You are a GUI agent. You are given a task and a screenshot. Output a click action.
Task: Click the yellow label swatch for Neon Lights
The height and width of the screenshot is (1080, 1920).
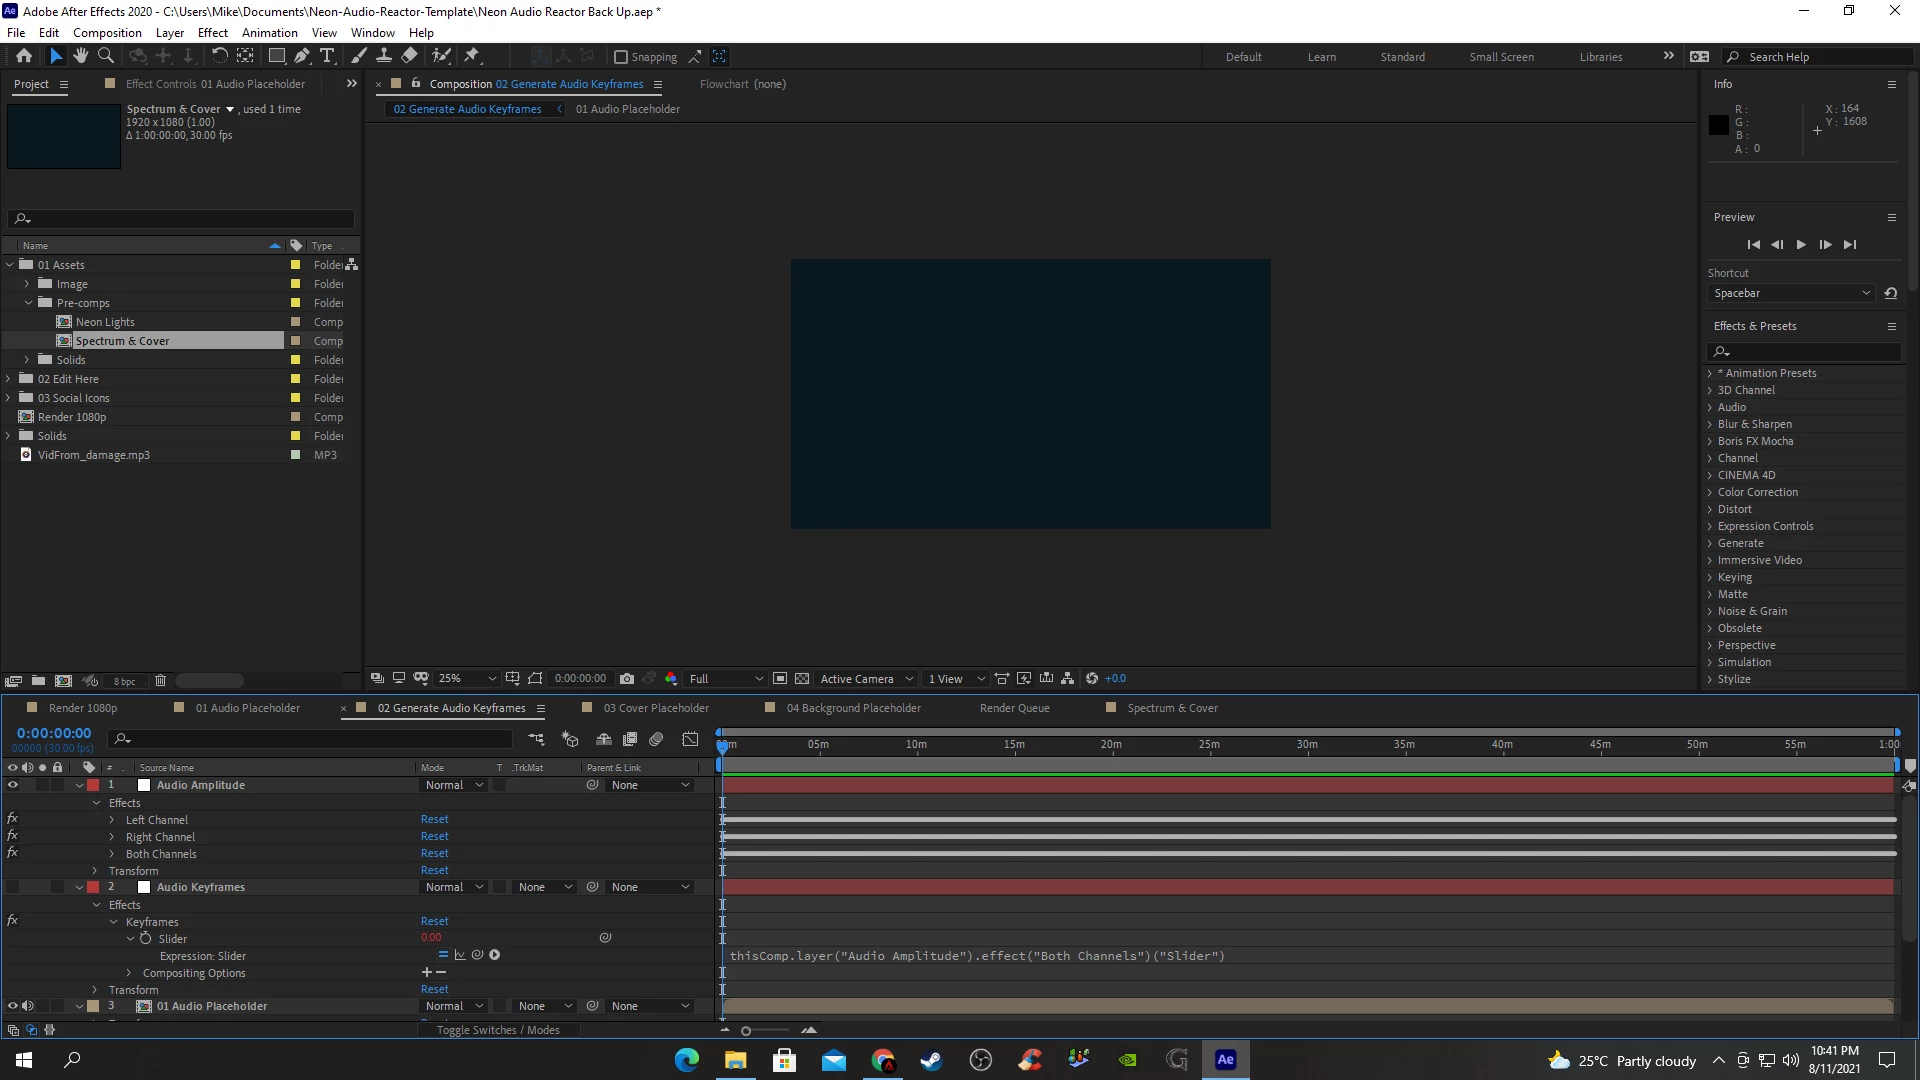pyautogui.click(x=295, y=322)
